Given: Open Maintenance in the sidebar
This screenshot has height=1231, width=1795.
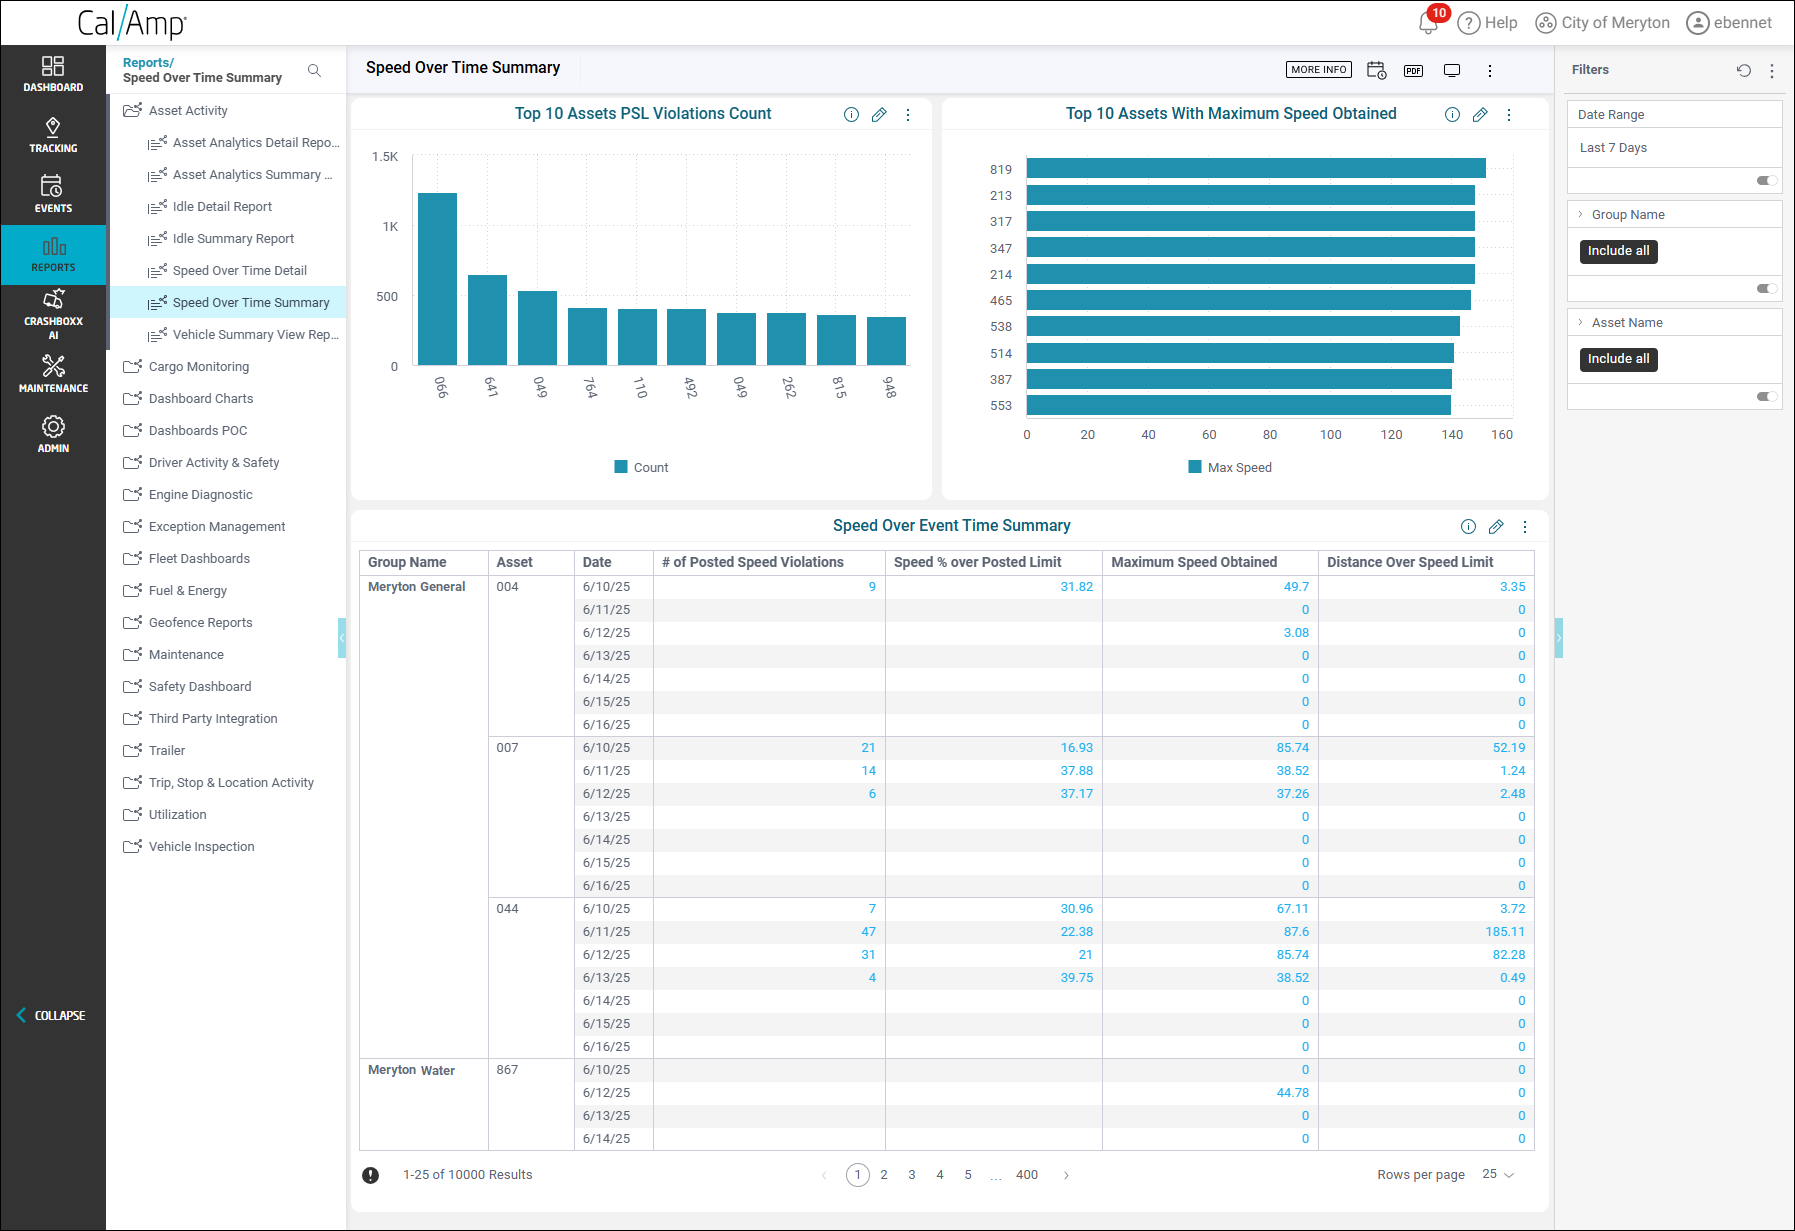Looking at the screenshot, I should 53,374.
